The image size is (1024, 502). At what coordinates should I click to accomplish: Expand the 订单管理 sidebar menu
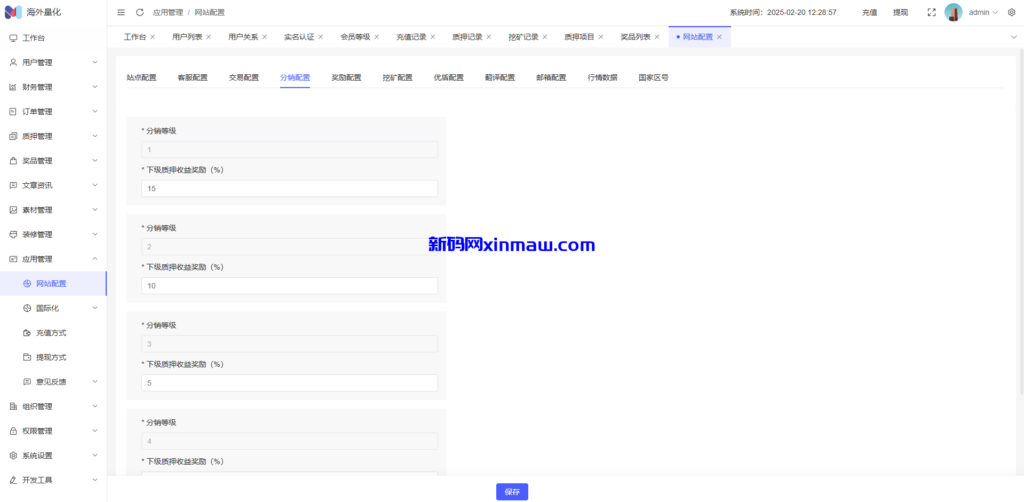coord(54,112)
